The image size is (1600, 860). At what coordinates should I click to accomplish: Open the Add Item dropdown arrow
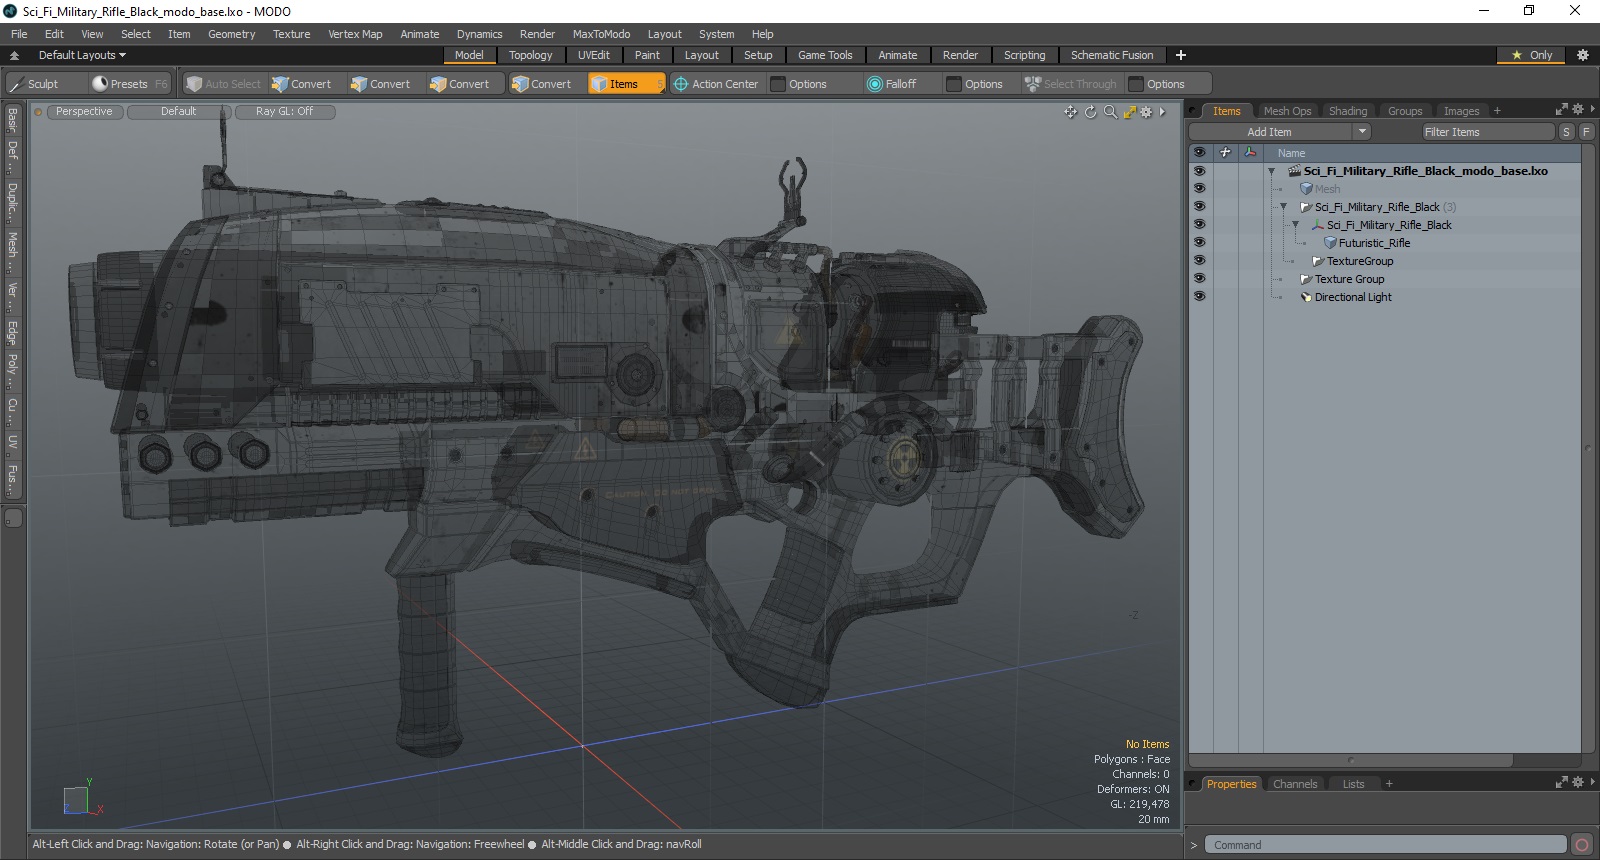point(1361,132)
